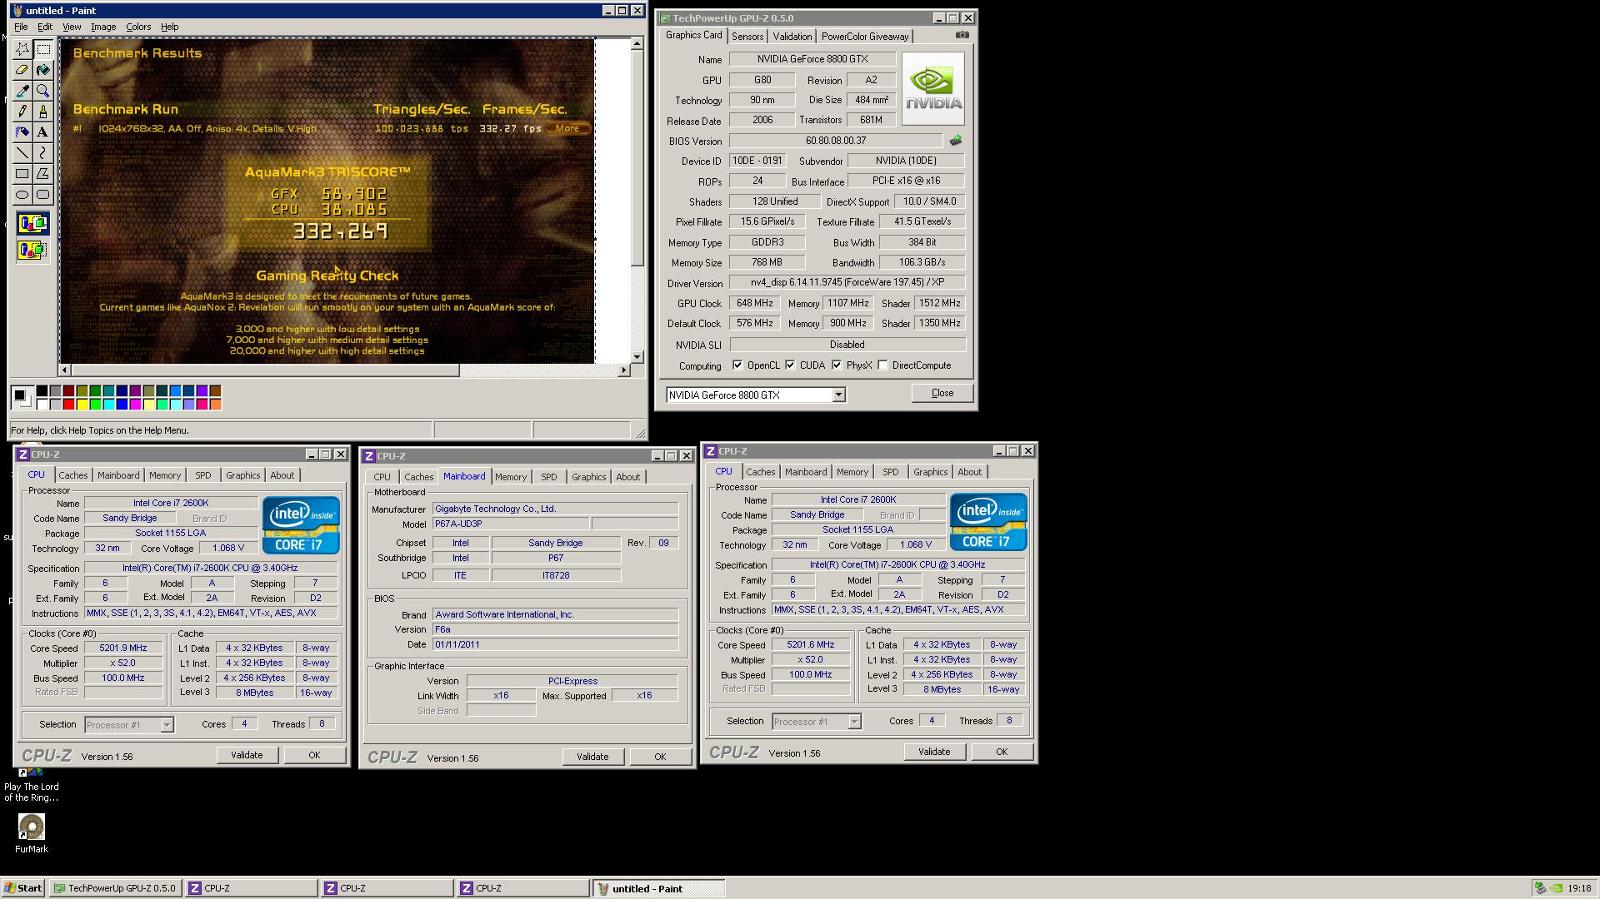Pick the red color swatch in Paint palette
The image size is (1600, 899).
click(x=68, y=404)
